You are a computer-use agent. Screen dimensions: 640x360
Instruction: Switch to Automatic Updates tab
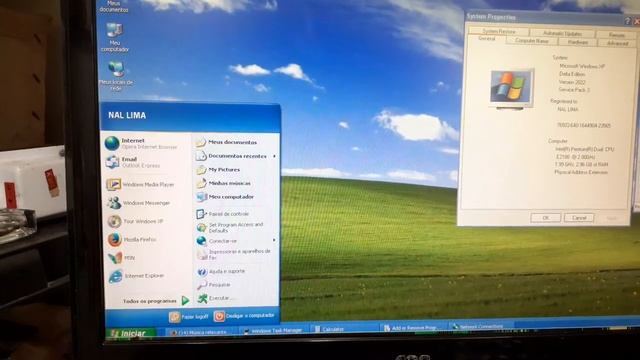pos(562,33)
